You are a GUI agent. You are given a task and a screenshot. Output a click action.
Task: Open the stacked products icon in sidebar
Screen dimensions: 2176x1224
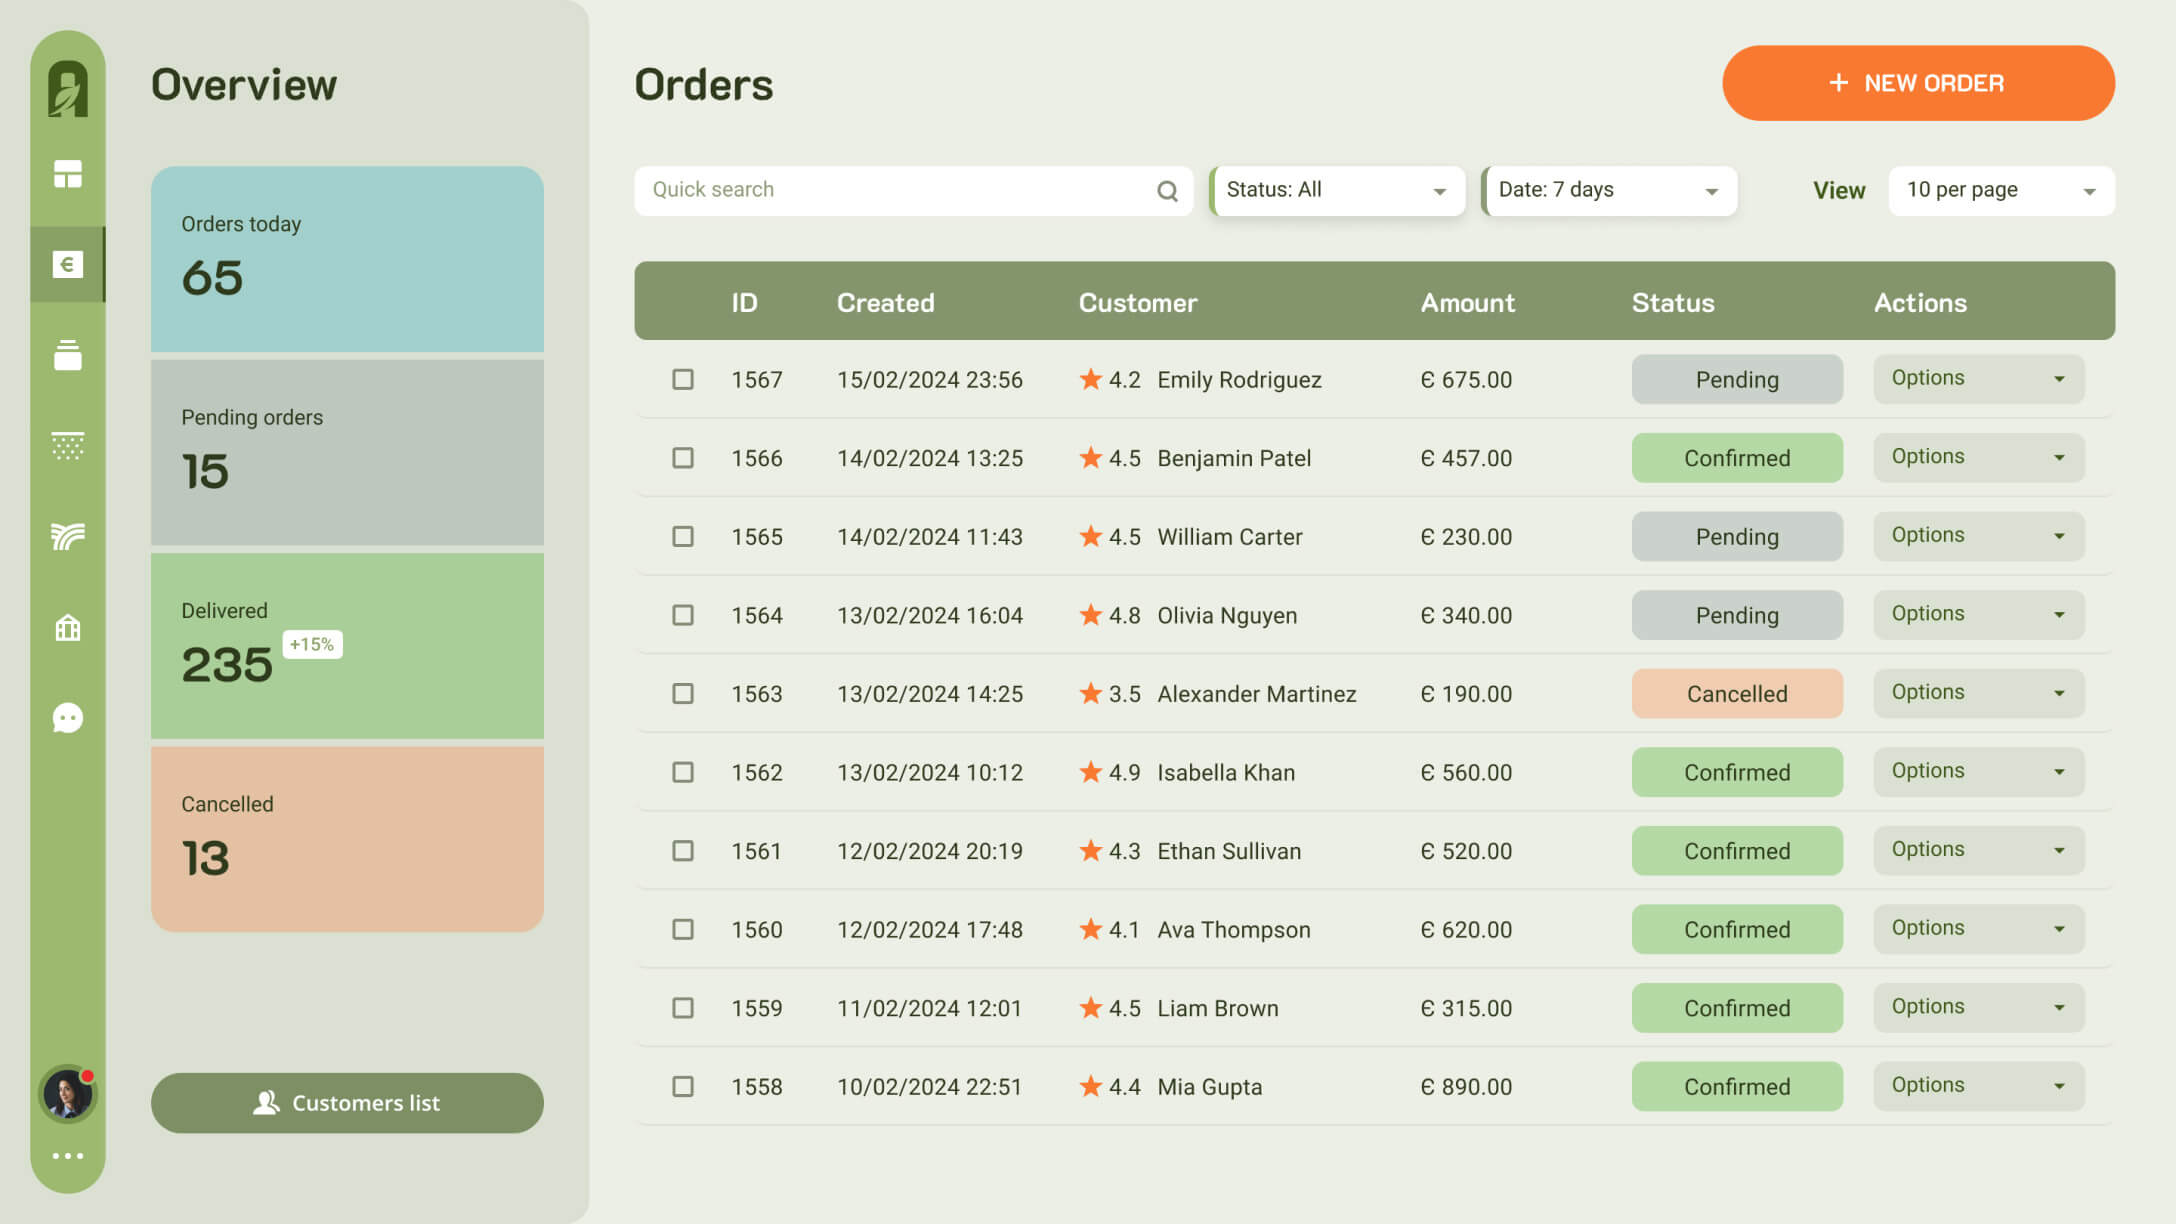point(67,355)
